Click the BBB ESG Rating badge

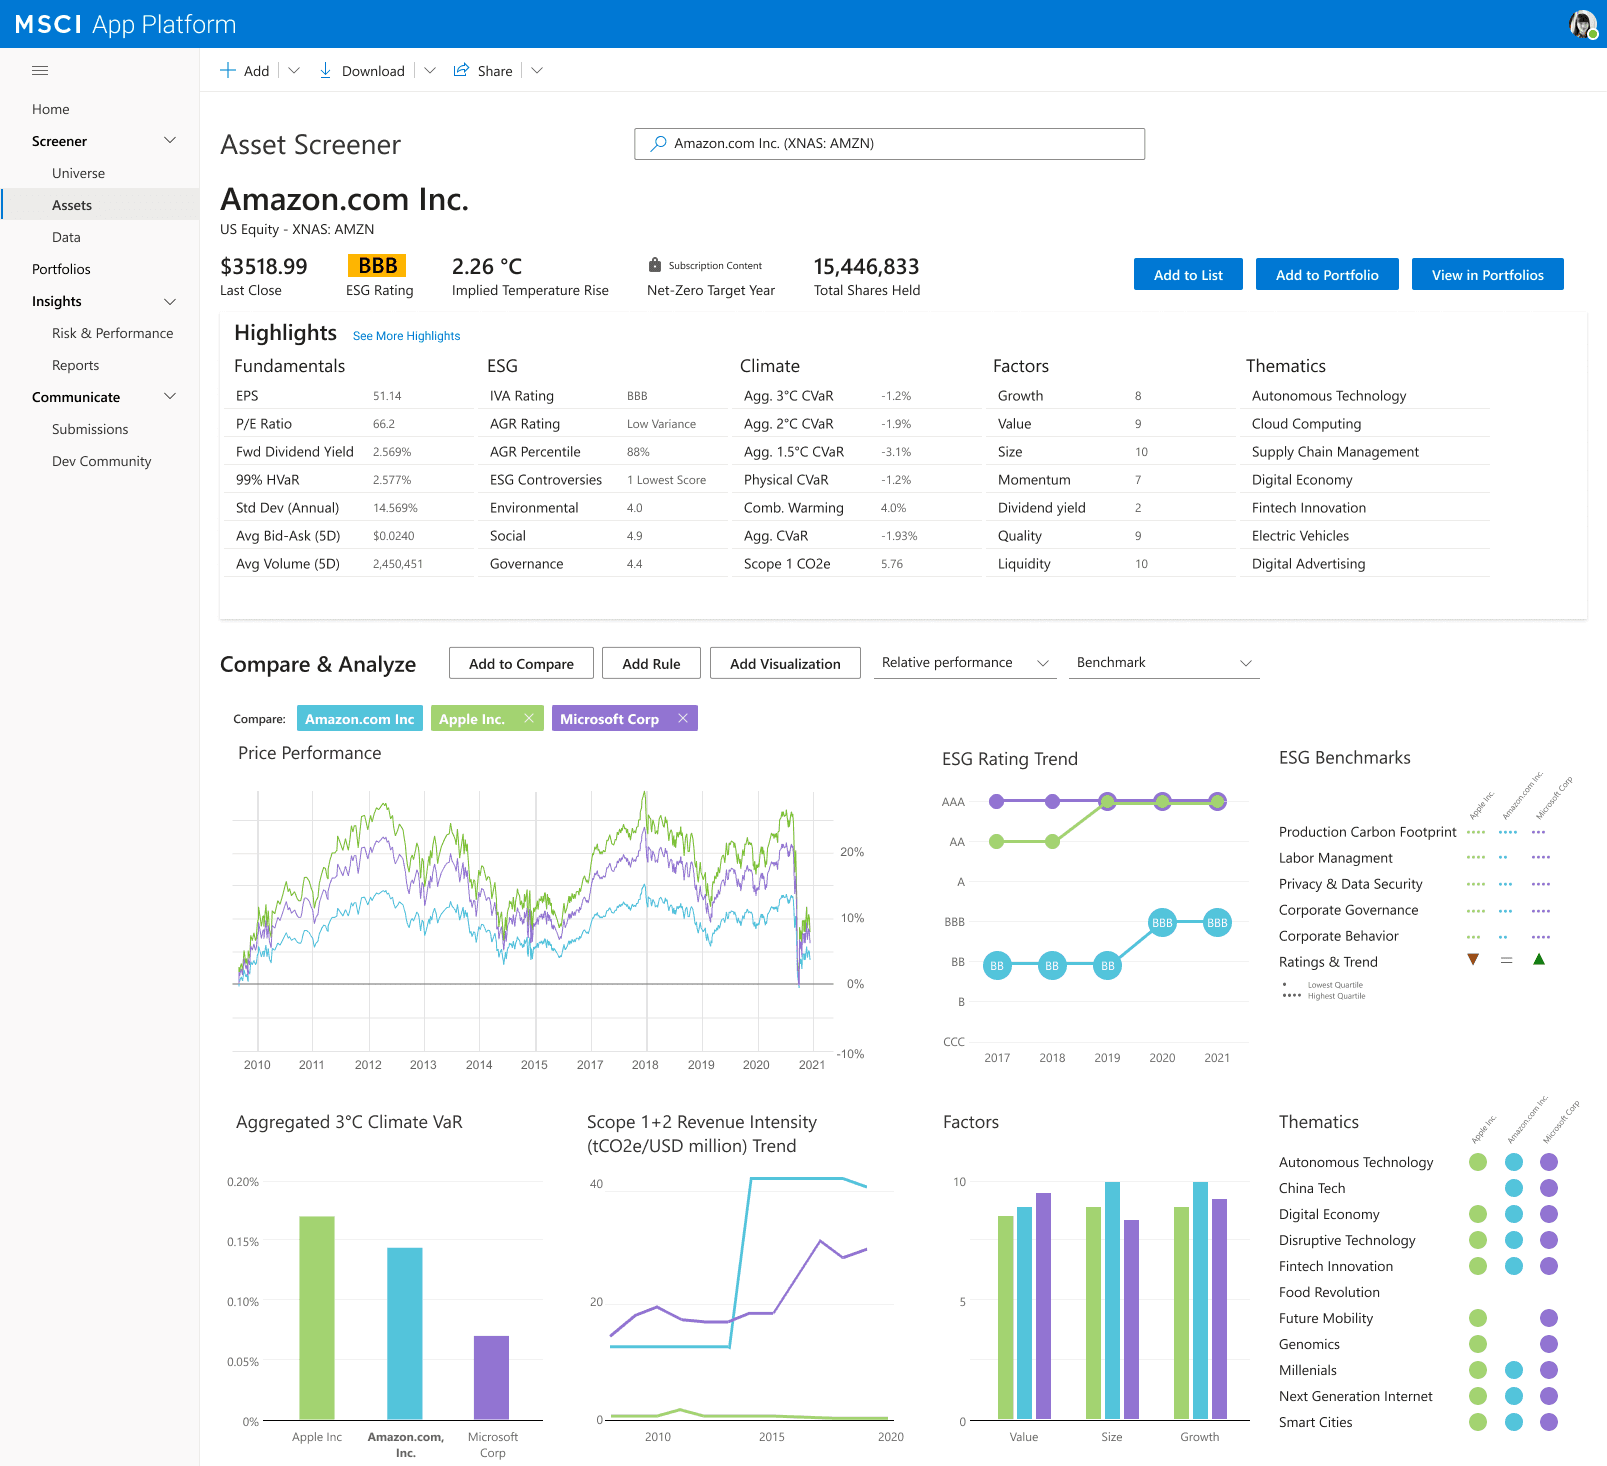(377, 265)
